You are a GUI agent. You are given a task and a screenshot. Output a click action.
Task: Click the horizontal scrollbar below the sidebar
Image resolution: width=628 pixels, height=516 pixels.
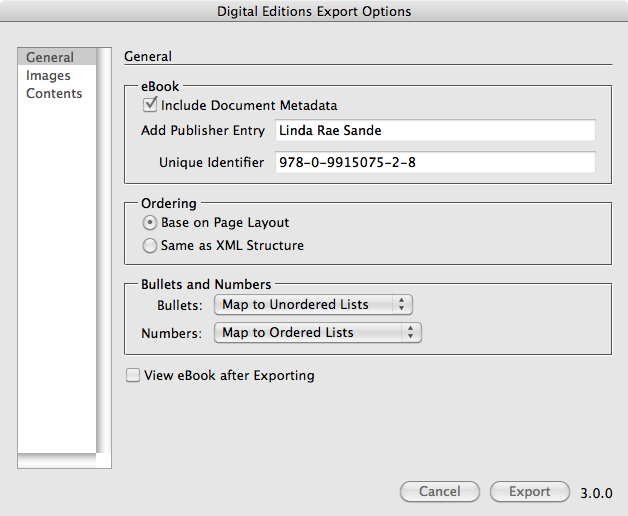pyautogui.click(x=58, y=461)
